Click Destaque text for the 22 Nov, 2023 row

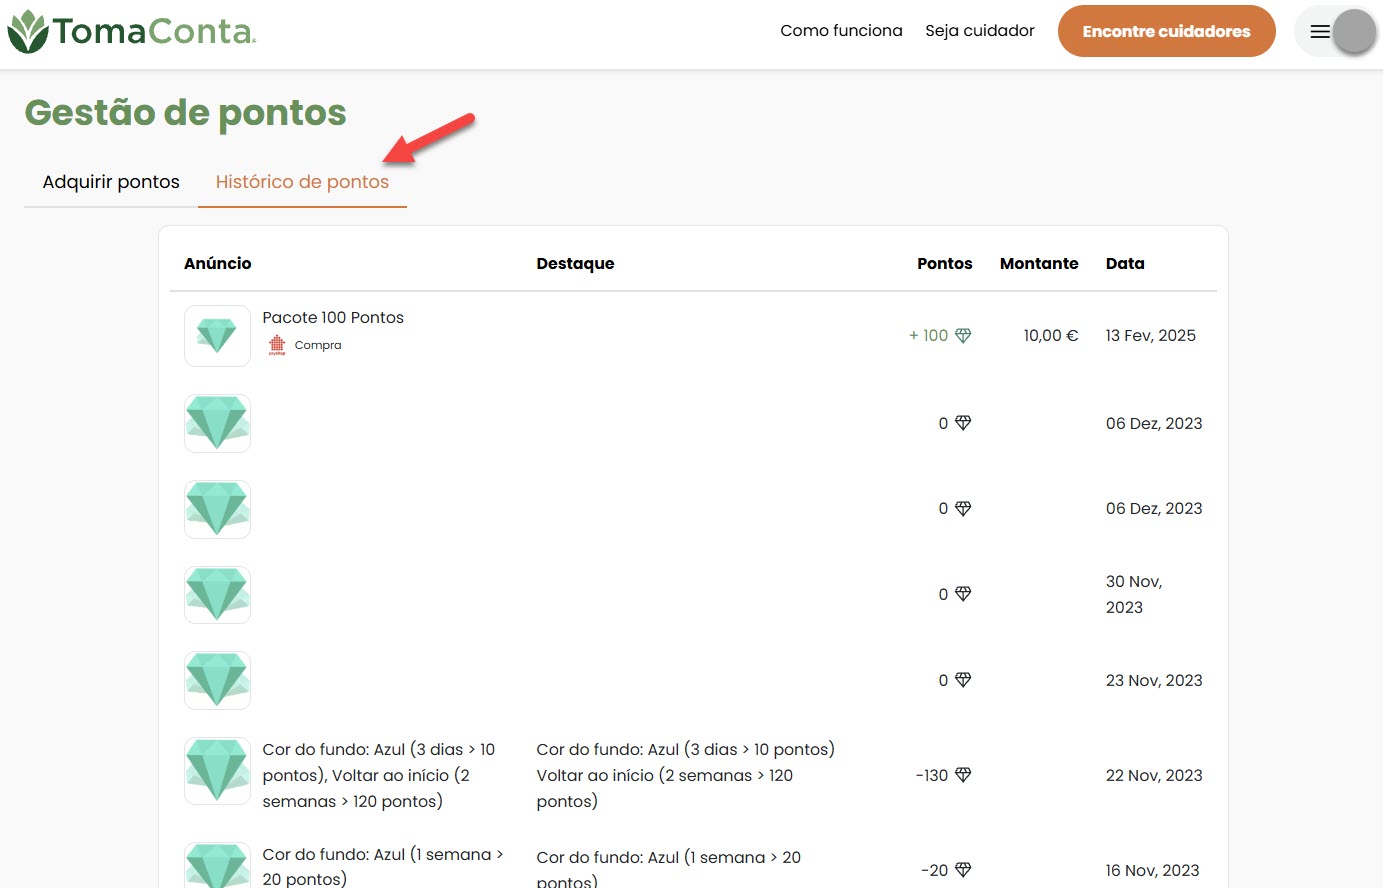pyautogui.click(x=685, y=775)
